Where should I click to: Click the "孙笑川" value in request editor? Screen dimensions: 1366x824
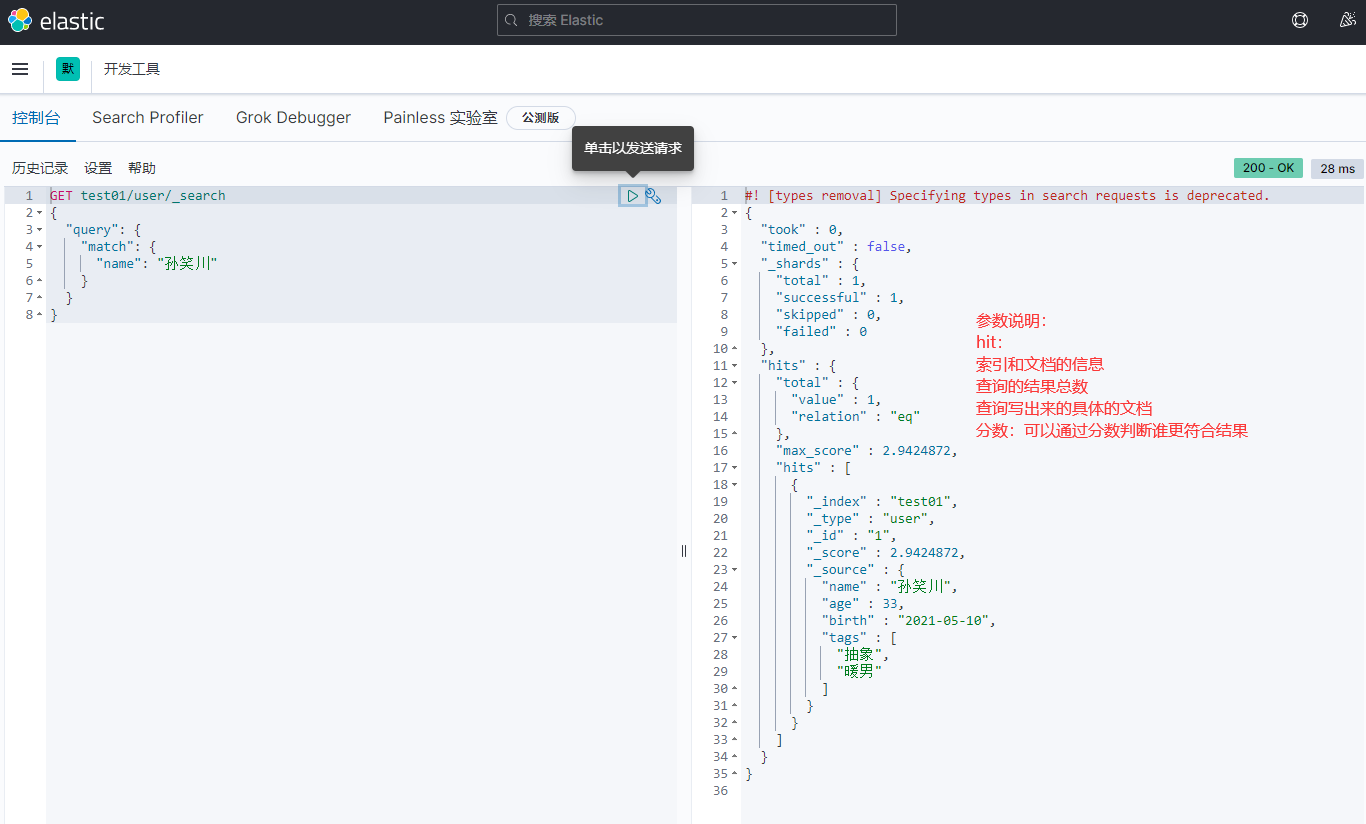[x=188, y=264]
